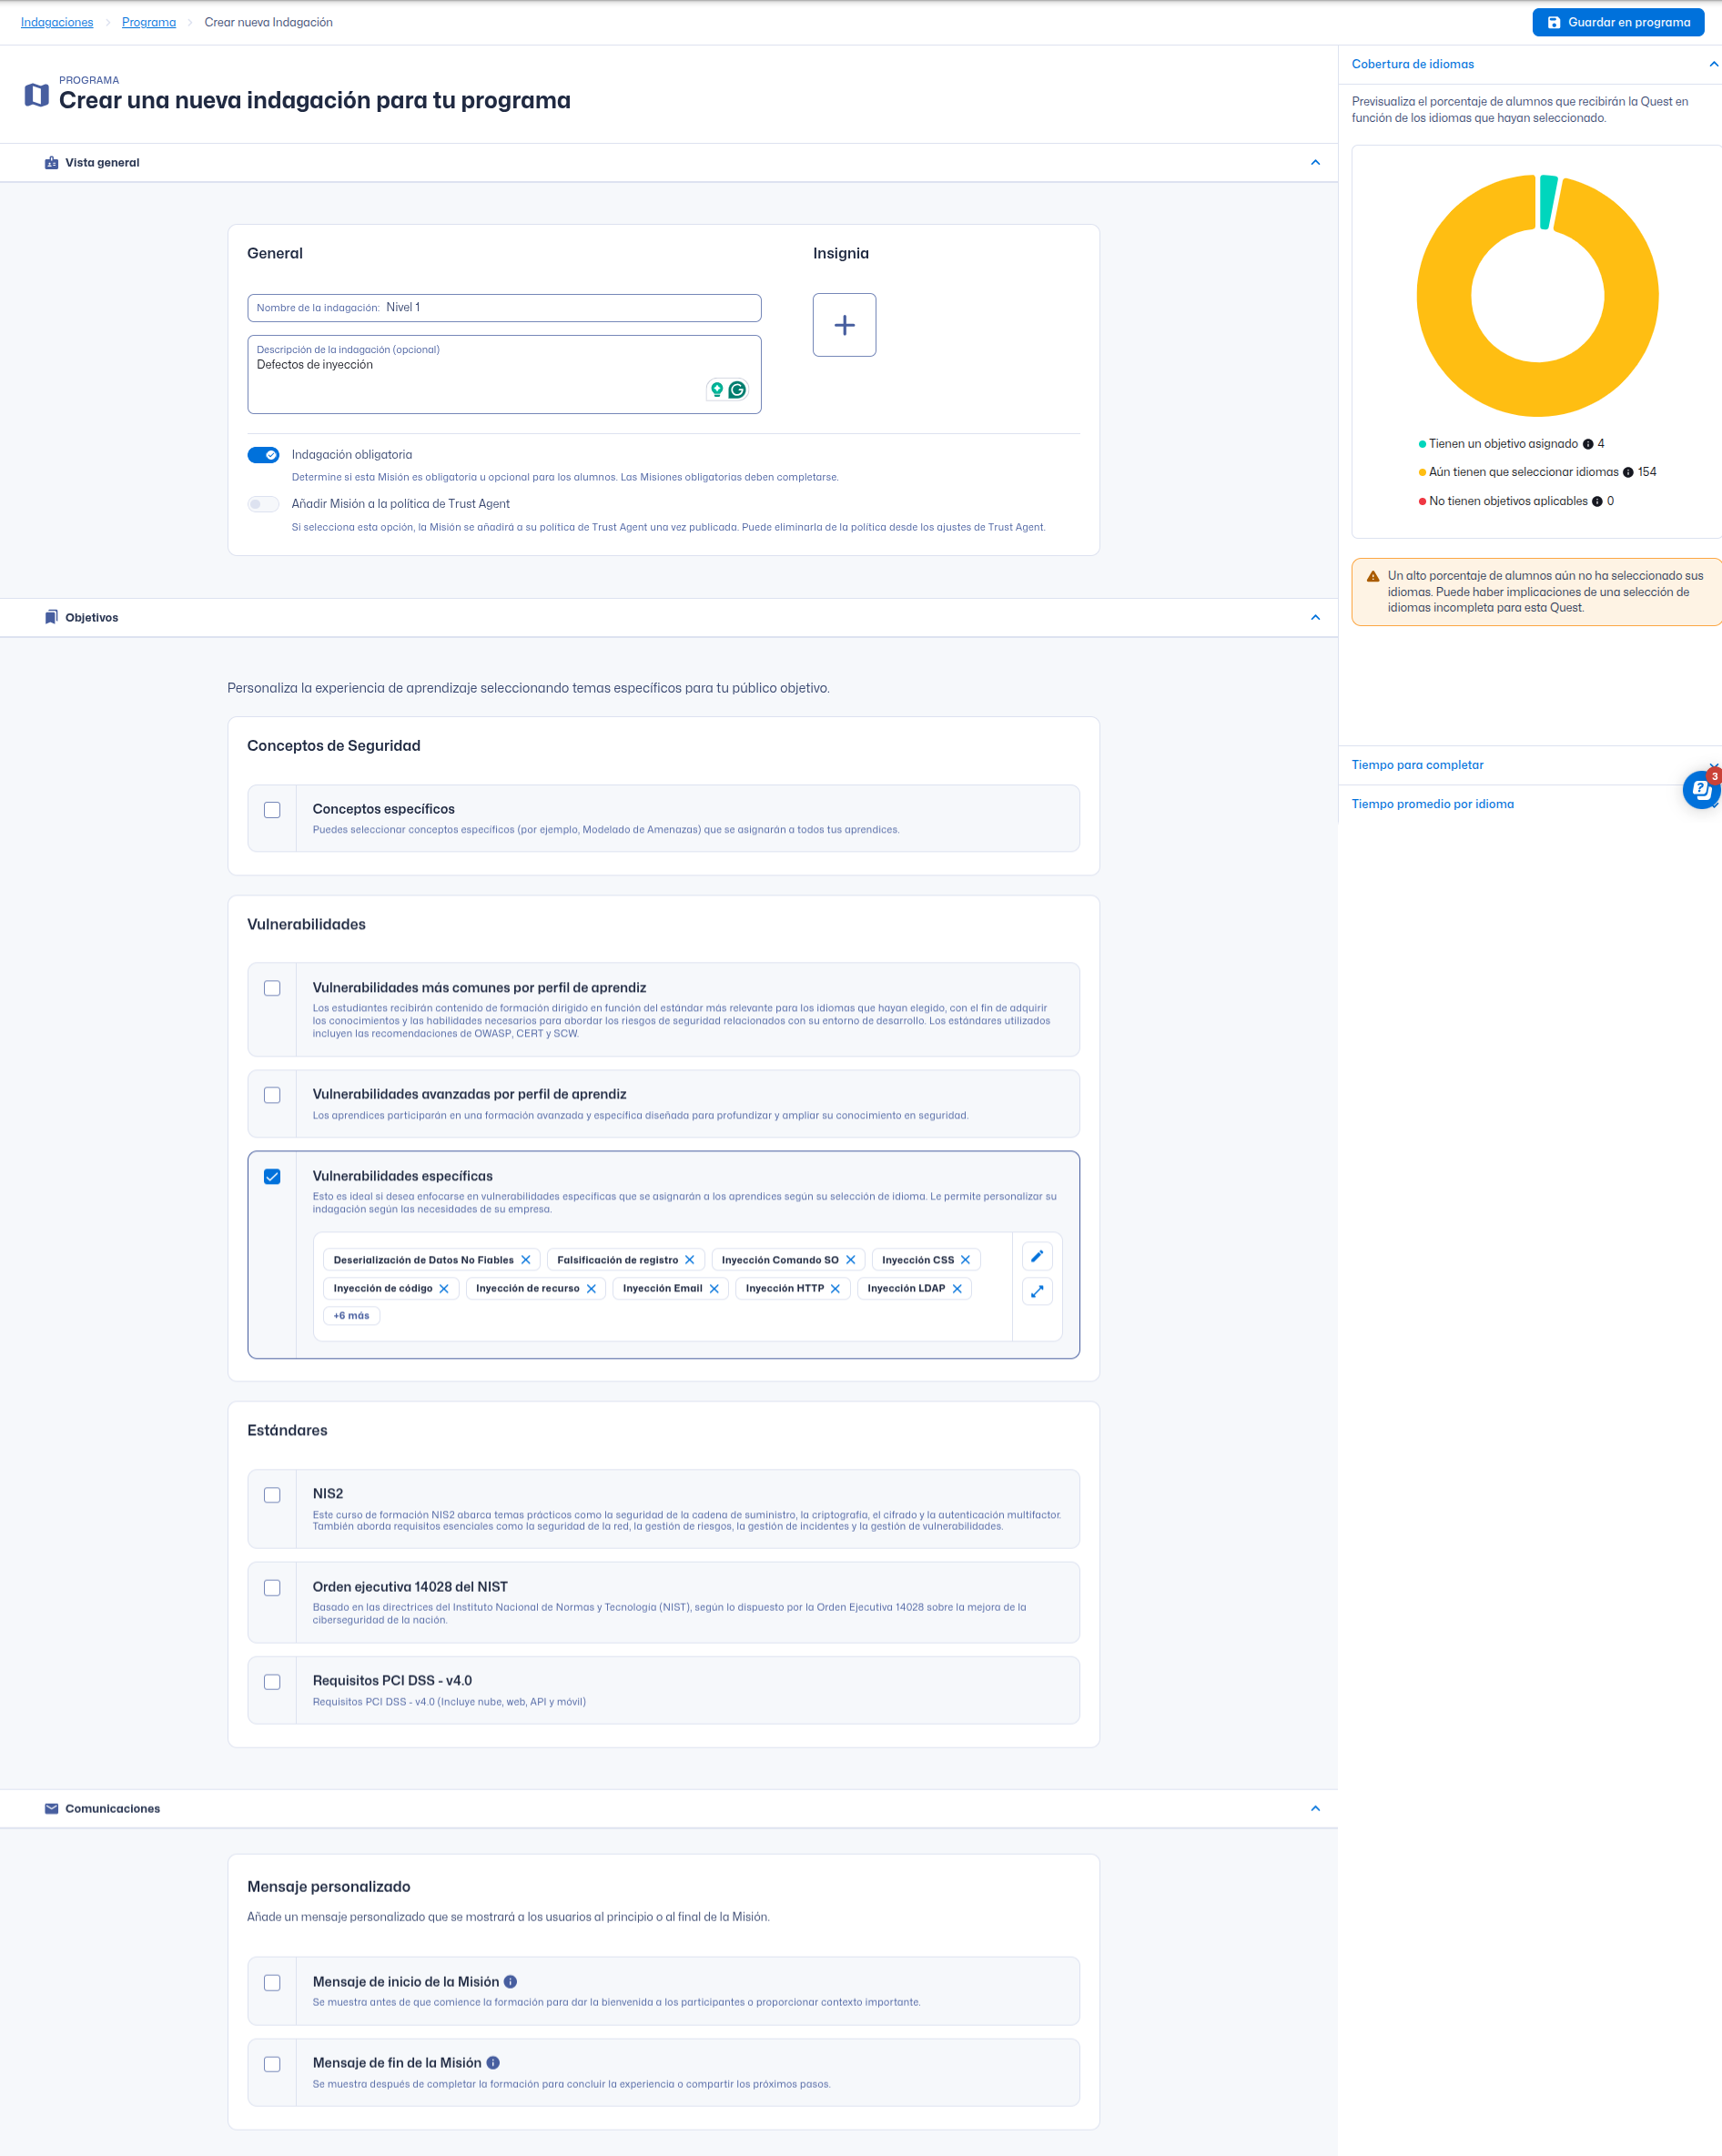Viewport: 1722px width, 2156px height.
Task: Show the +6 más hidden tags
Action: [x=351, y=1316]
